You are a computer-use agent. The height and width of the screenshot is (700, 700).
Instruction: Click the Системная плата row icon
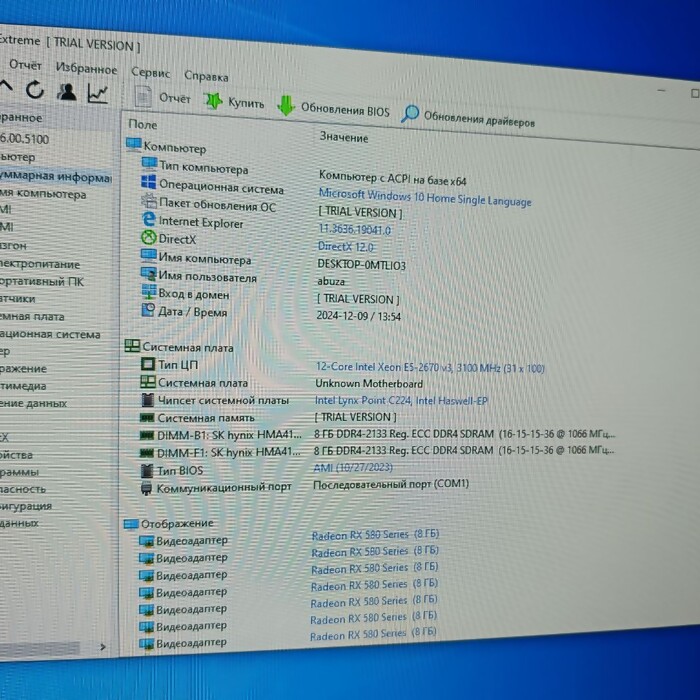[x=148, y=382]
